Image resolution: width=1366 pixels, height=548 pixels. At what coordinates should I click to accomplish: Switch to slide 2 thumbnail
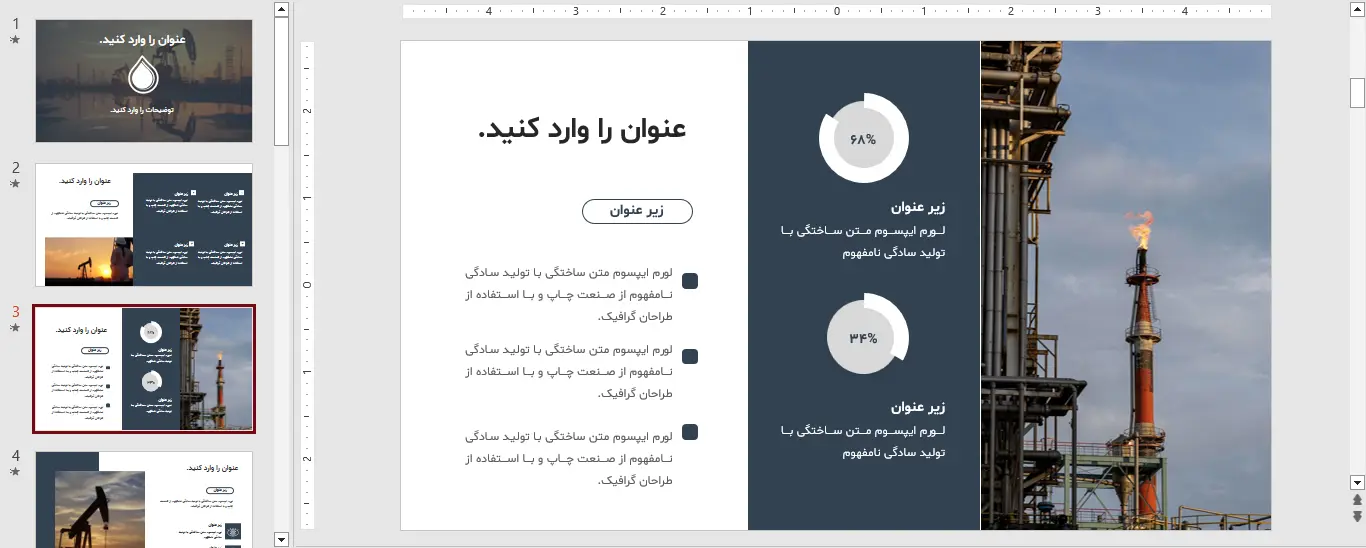click(x=144, y=225)
